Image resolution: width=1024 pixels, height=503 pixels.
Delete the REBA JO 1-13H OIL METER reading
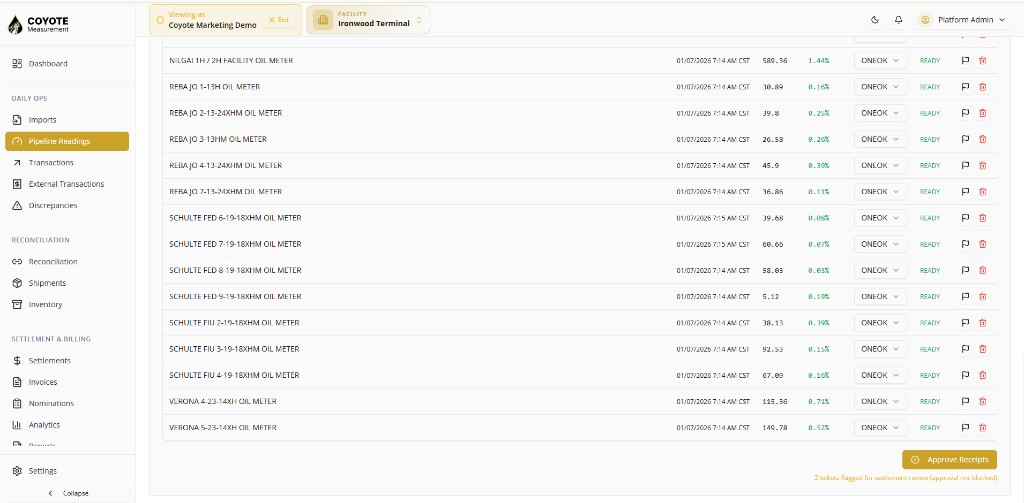(982, 87)
